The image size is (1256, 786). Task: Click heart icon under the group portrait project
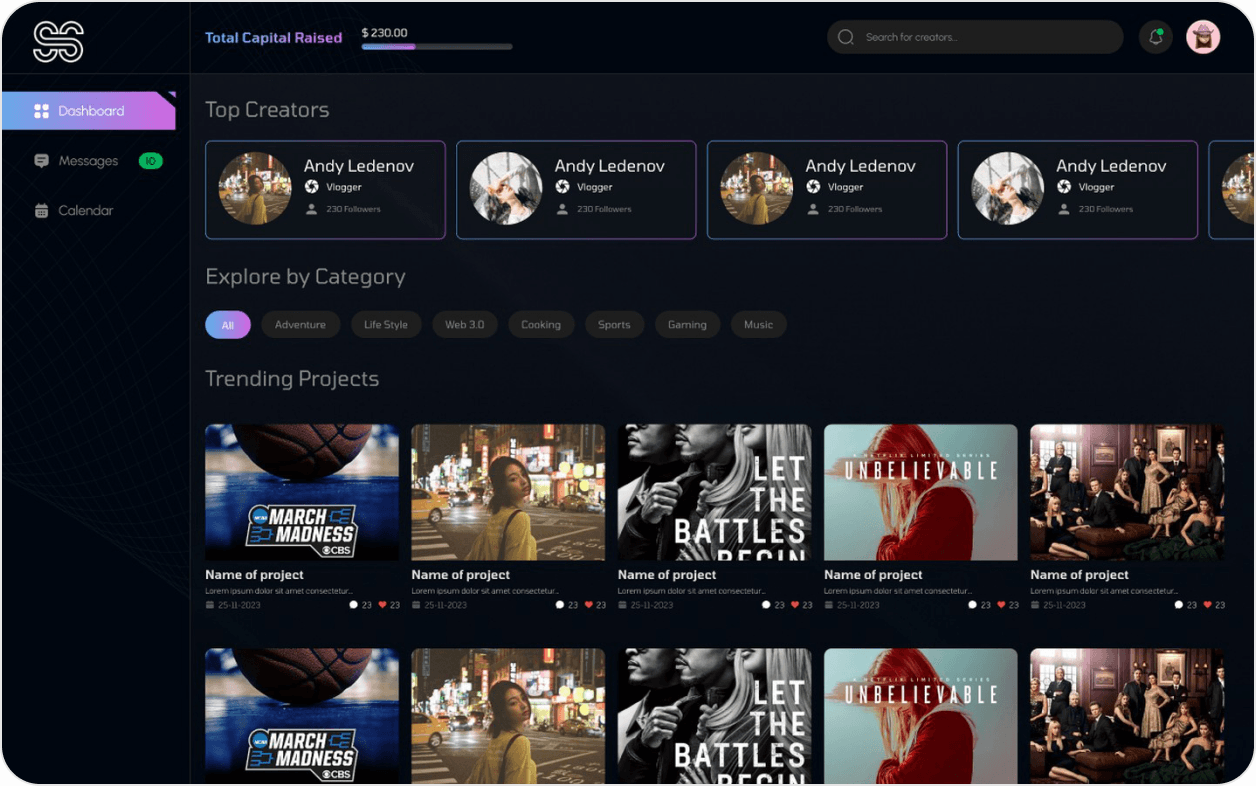tap(1207, 605)
